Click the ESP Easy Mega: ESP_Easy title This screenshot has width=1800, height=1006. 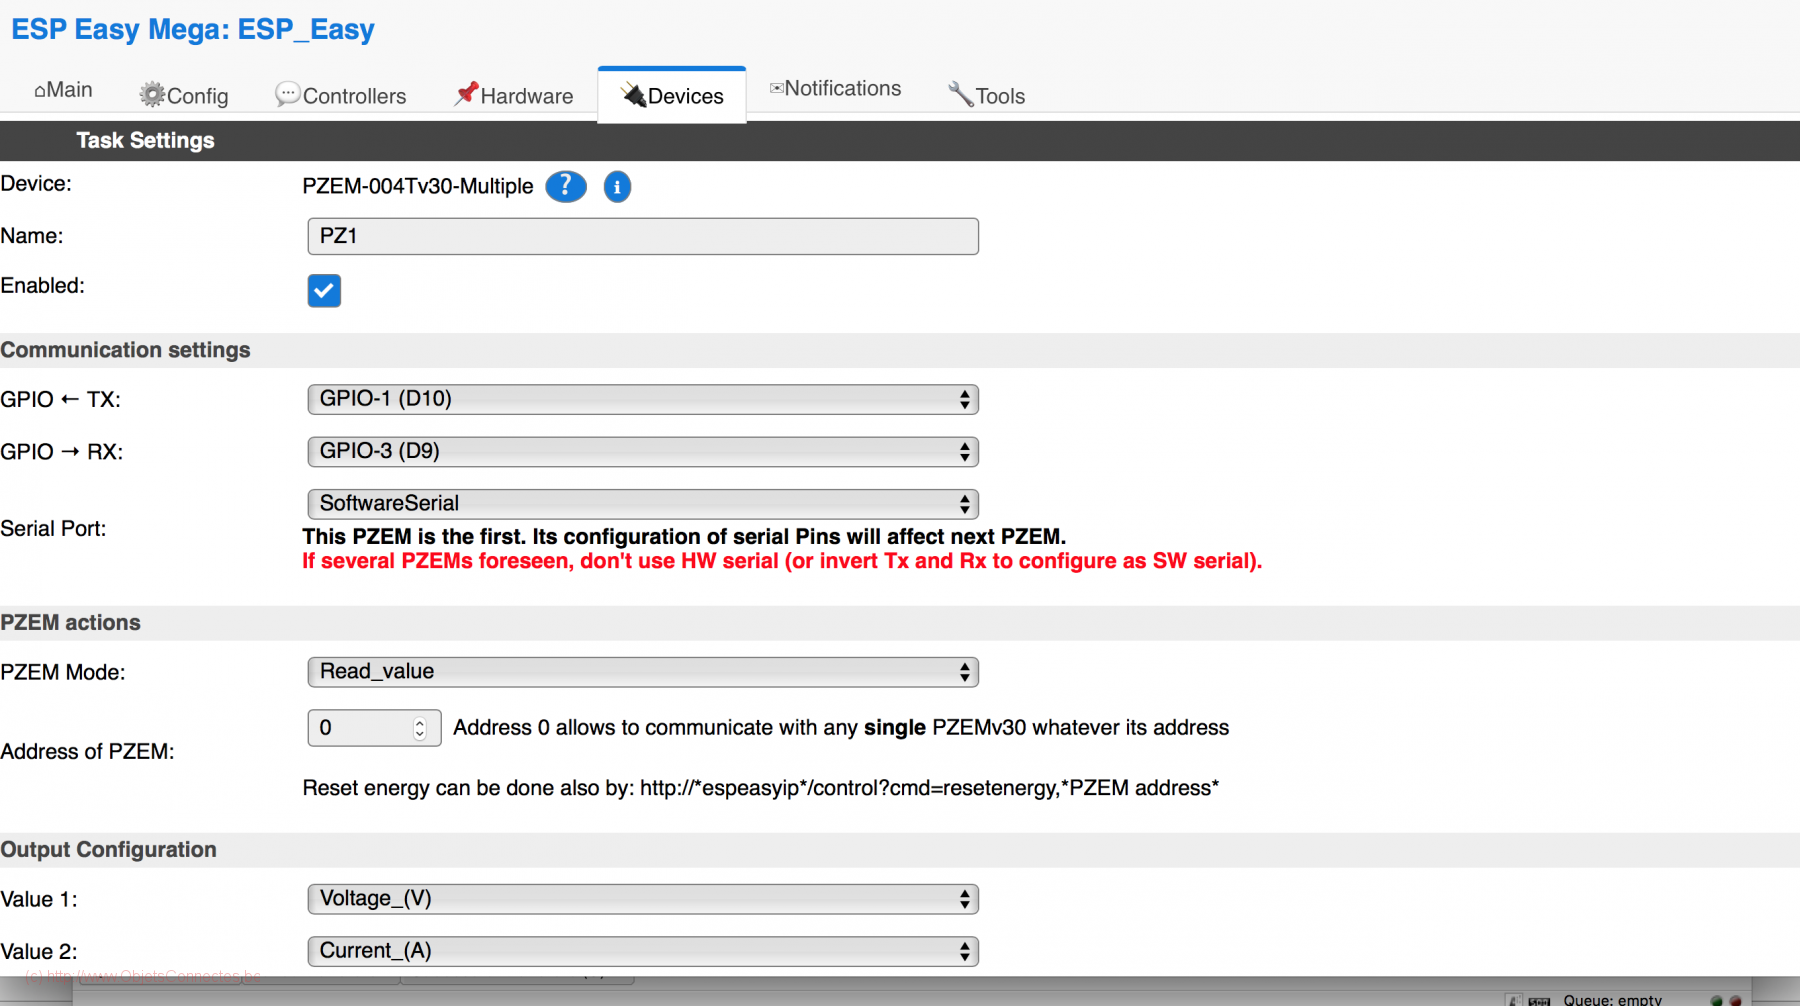click(193, 29)
